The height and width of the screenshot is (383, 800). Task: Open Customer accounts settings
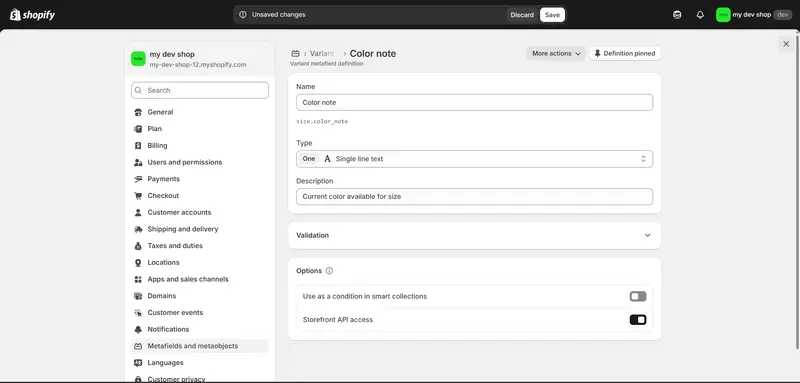tap(199, 213)
